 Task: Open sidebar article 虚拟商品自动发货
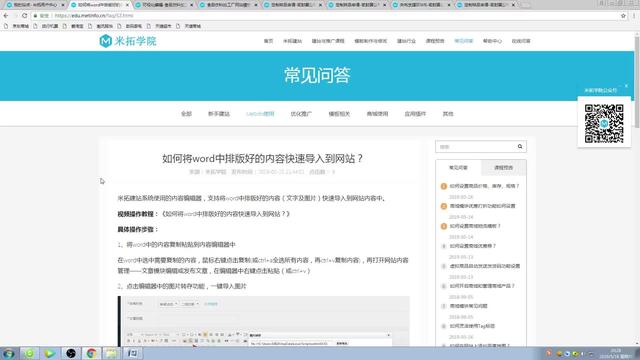(x=484, y=266)
